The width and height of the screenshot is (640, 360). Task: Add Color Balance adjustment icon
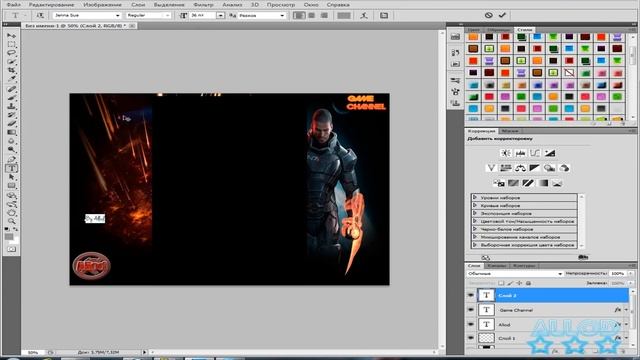(520, 168)
